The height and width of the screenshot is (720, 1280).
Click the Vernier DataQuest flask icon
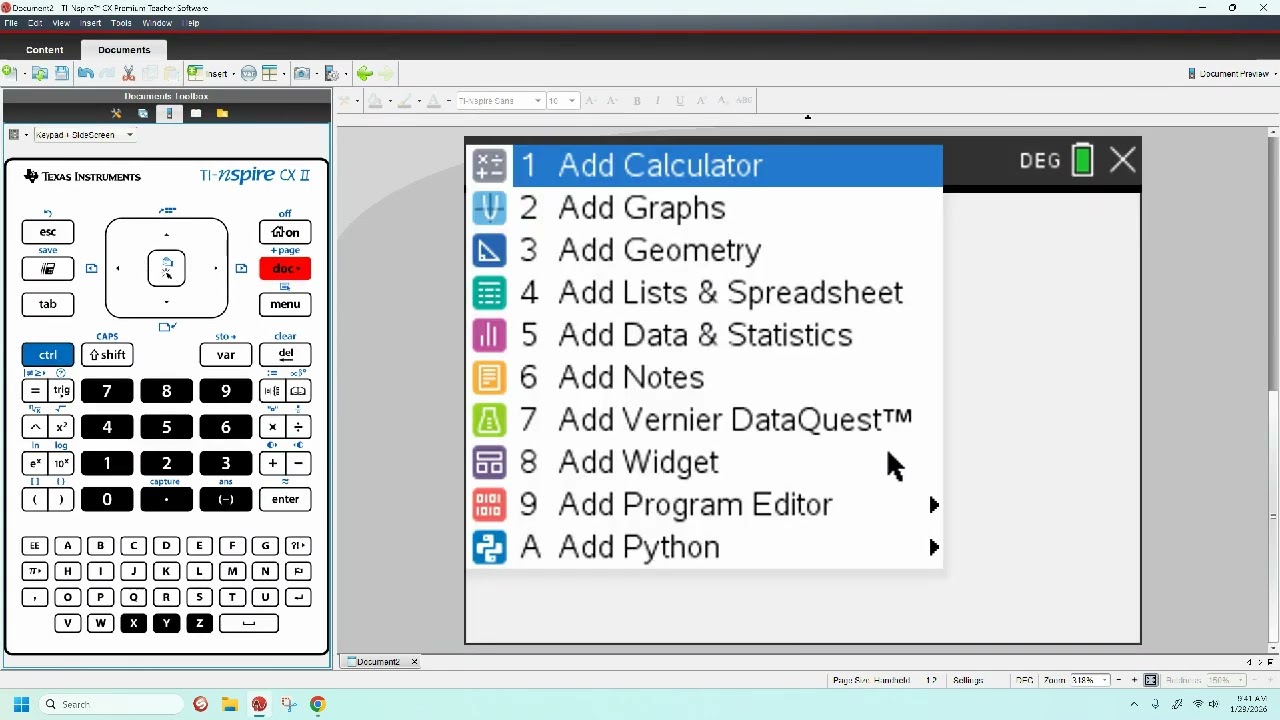pyautogui.click(x=489, y=420)
